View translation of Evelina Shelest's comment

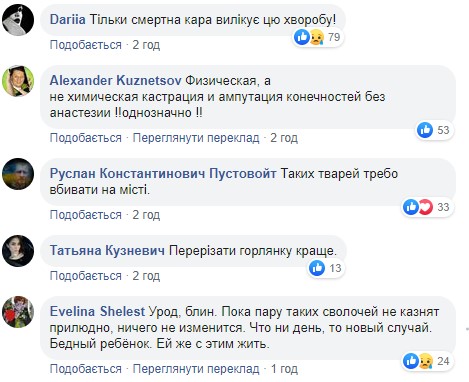point(196,369)
